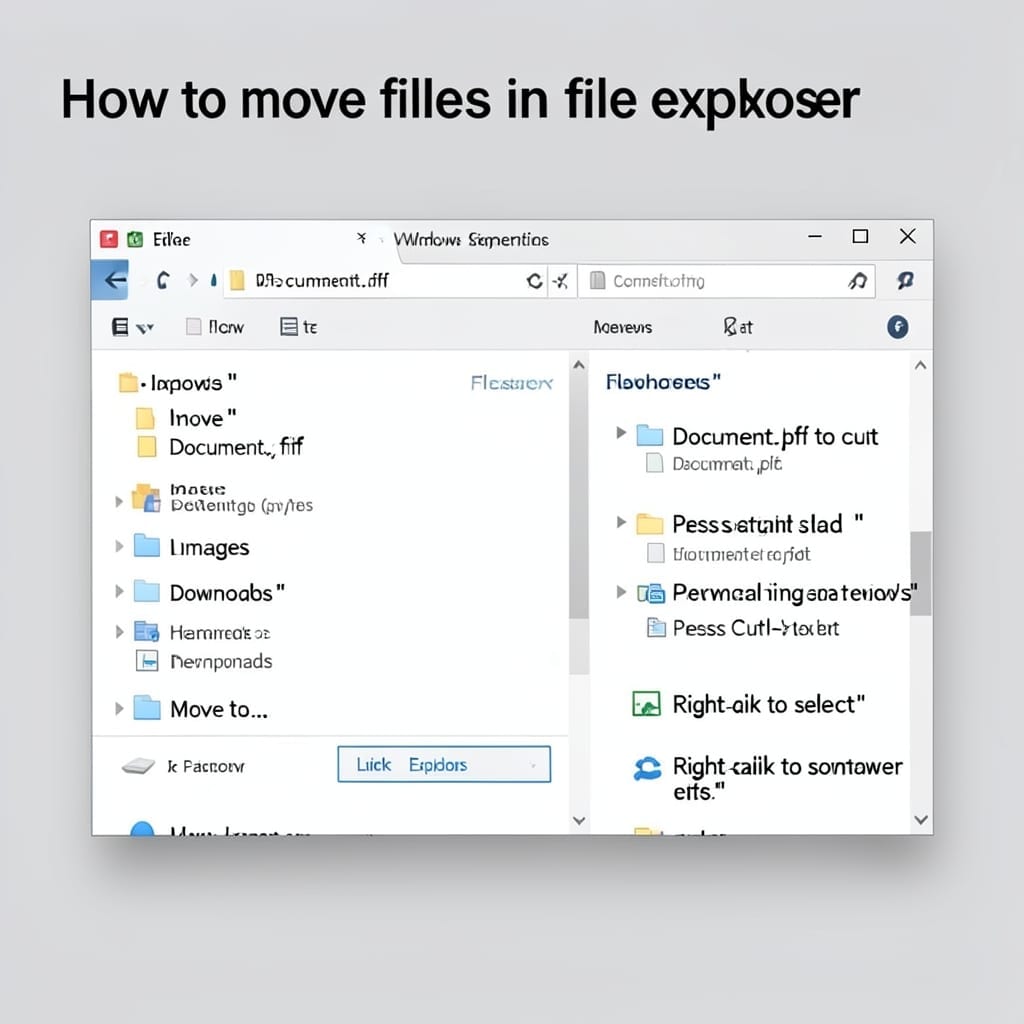Click the right pane scrollbar thumb

[921, 573]
